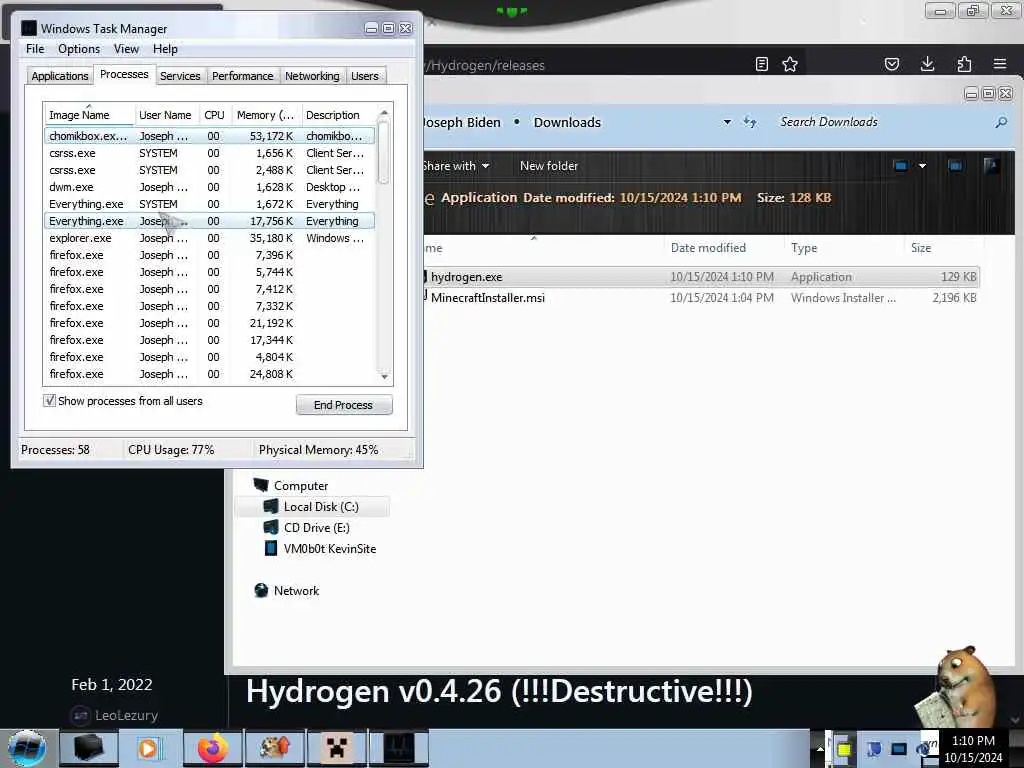Open Firefox extensions puzzle icon
Viewport: 1024px width, 768px height.
point(964,63)
